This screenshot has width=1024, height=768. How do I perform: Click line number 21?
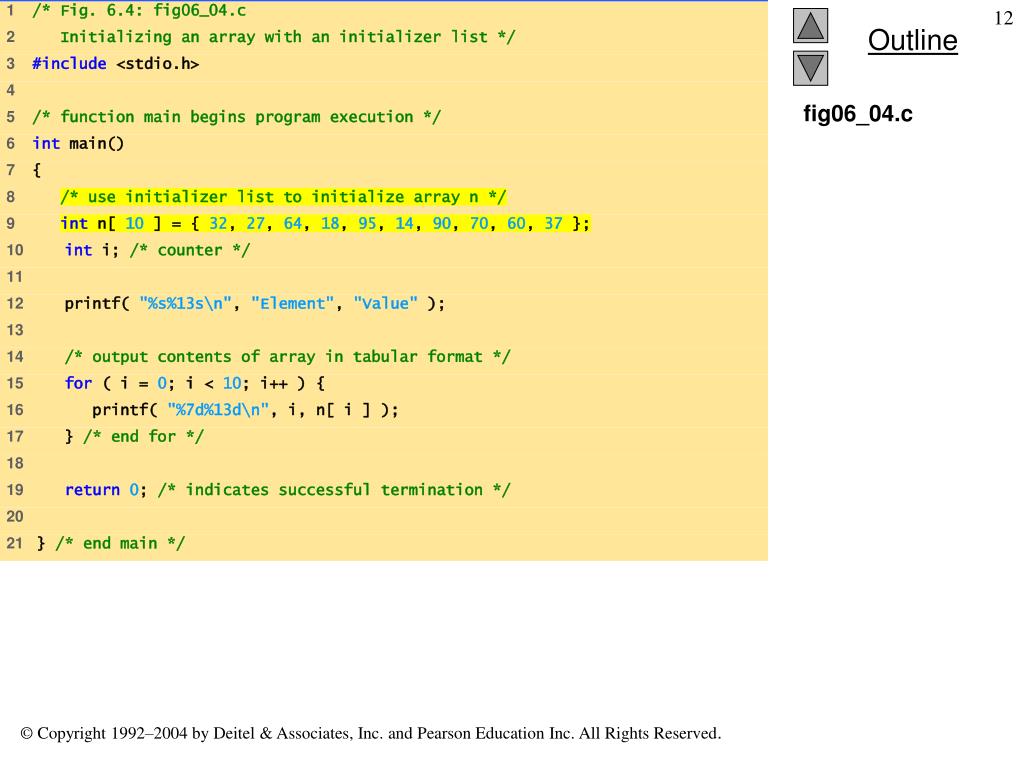pyautogui.click(x=14, y=543)
